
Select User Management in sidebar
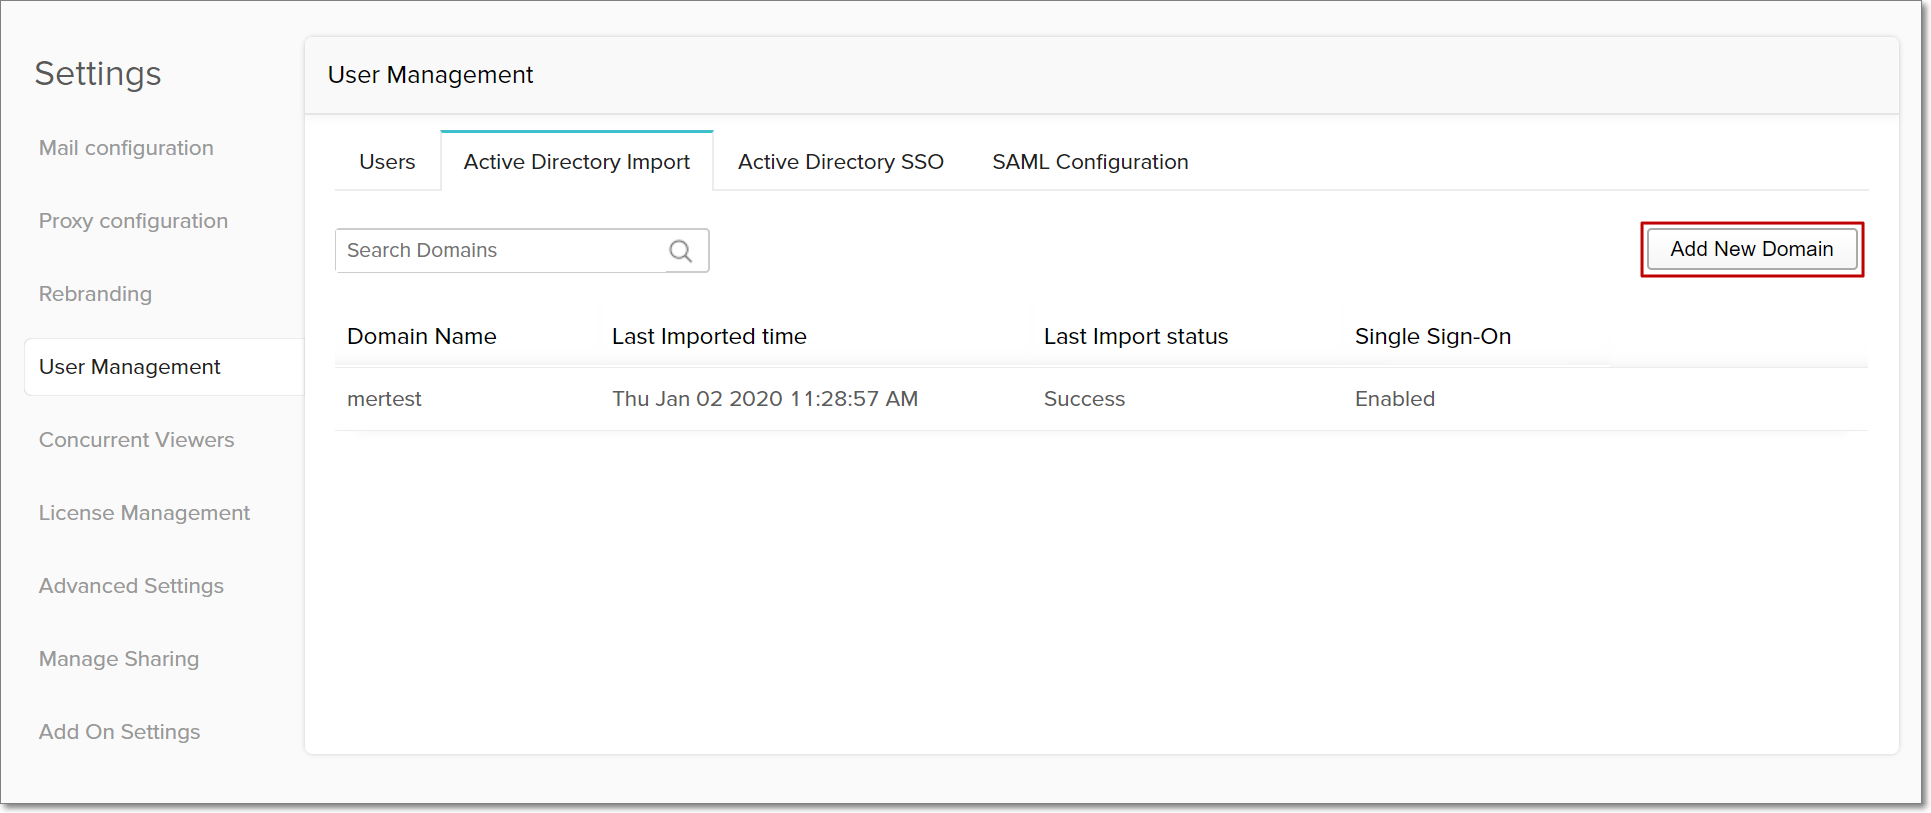[130, 367]
